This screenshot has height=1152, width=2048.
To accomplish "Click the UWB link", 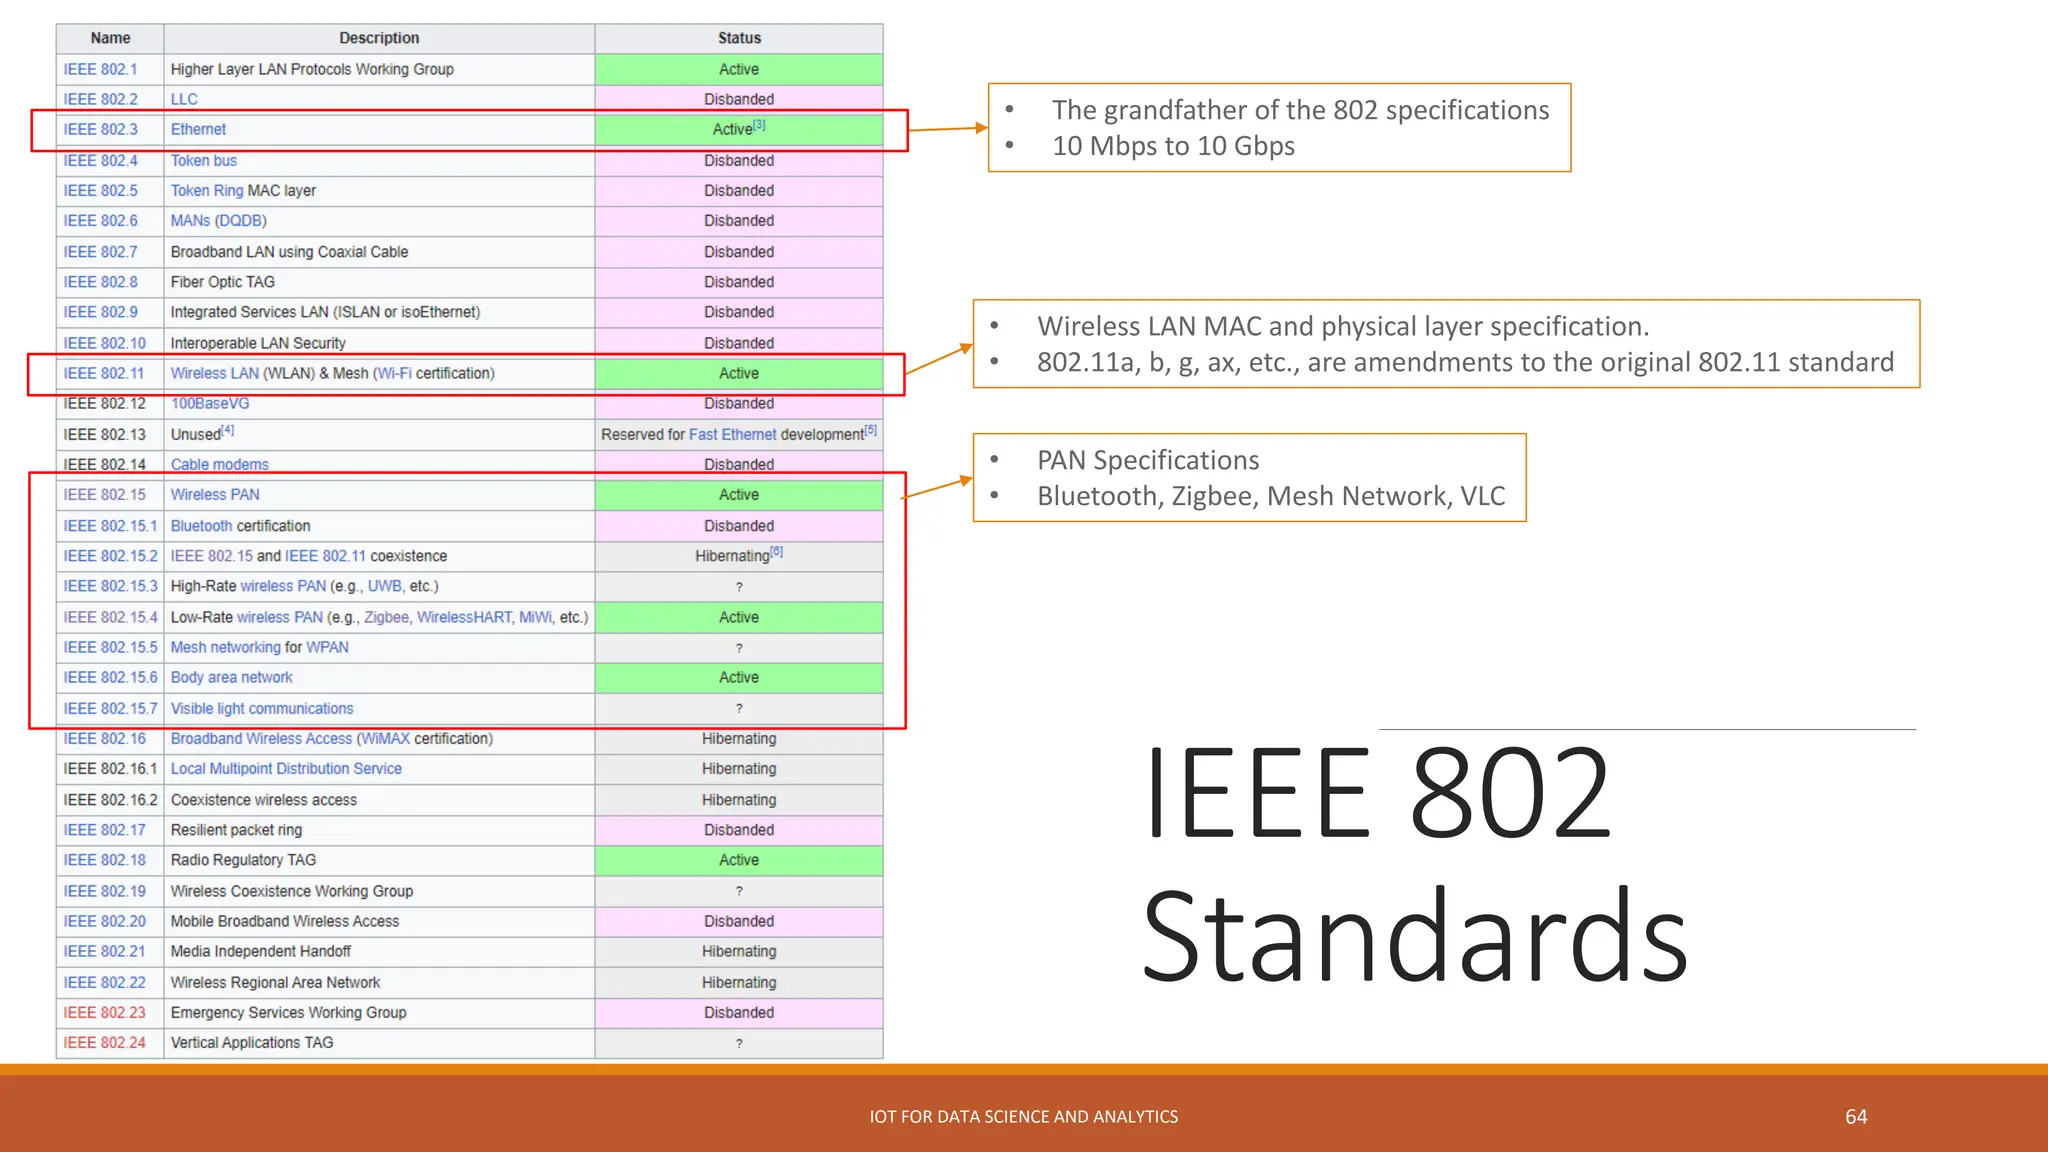I will tap(385, 586).
